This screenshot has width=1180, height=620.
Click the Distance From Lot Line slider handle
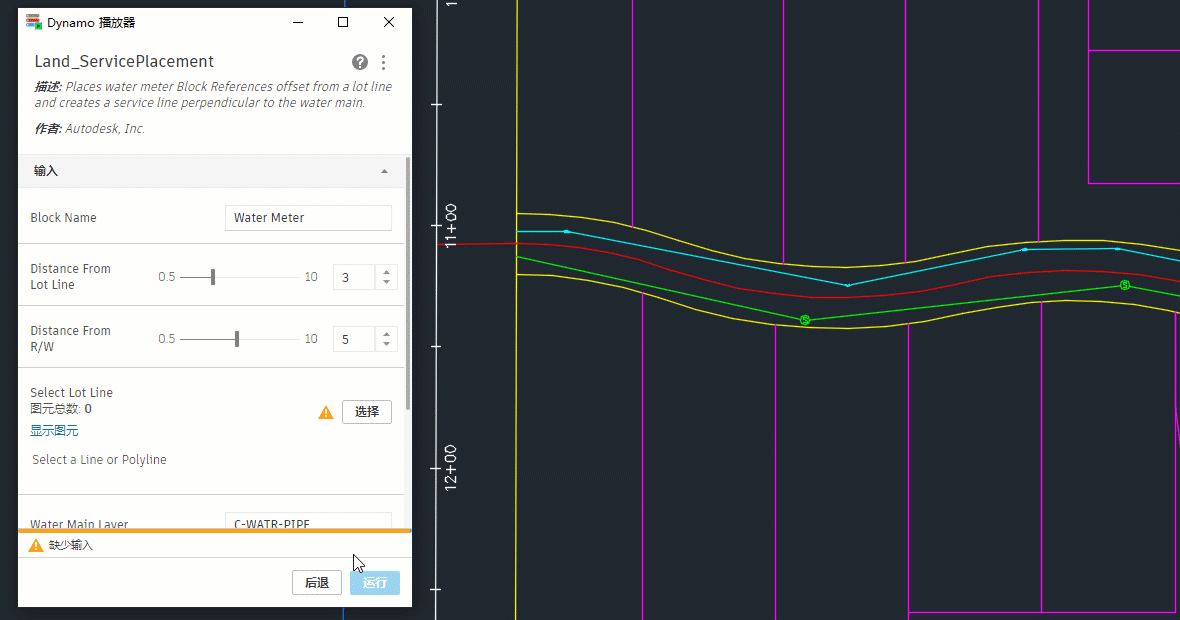pos(213,277)
